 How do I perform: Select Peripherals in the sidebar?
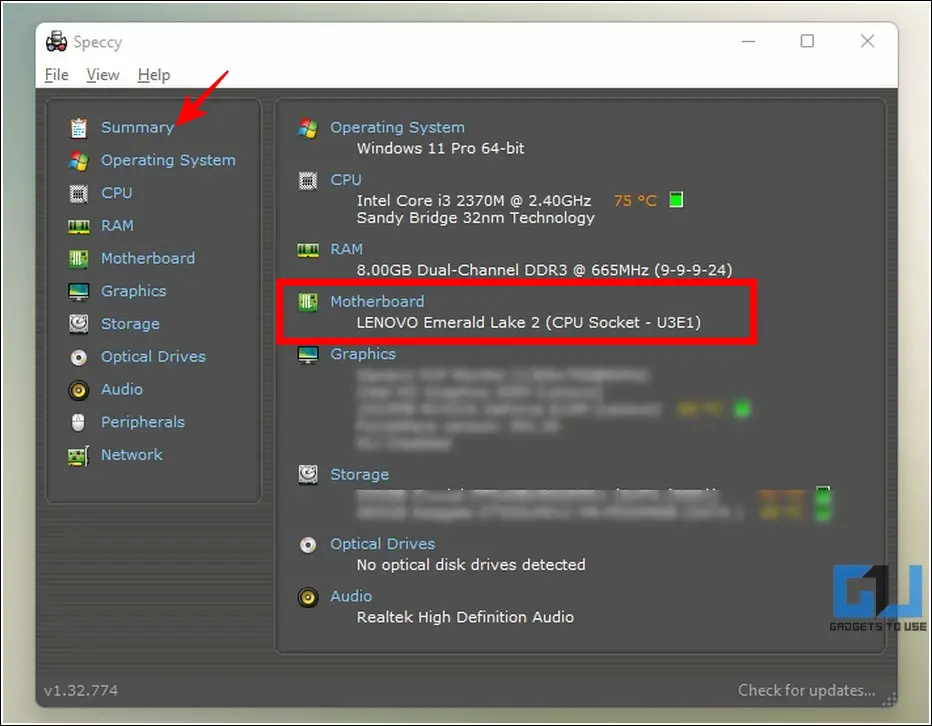click(143, 422)
